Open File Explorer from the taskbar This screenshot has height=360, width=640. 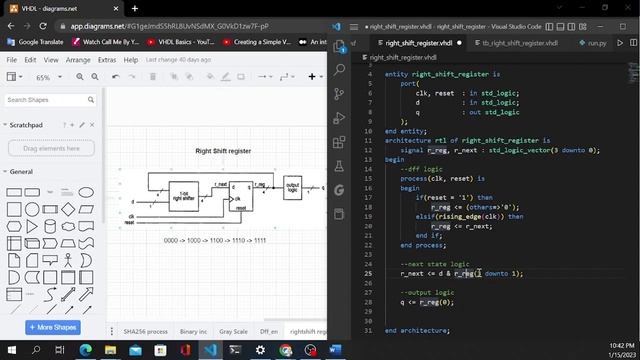pyautogui.click(x=110, y=350)
